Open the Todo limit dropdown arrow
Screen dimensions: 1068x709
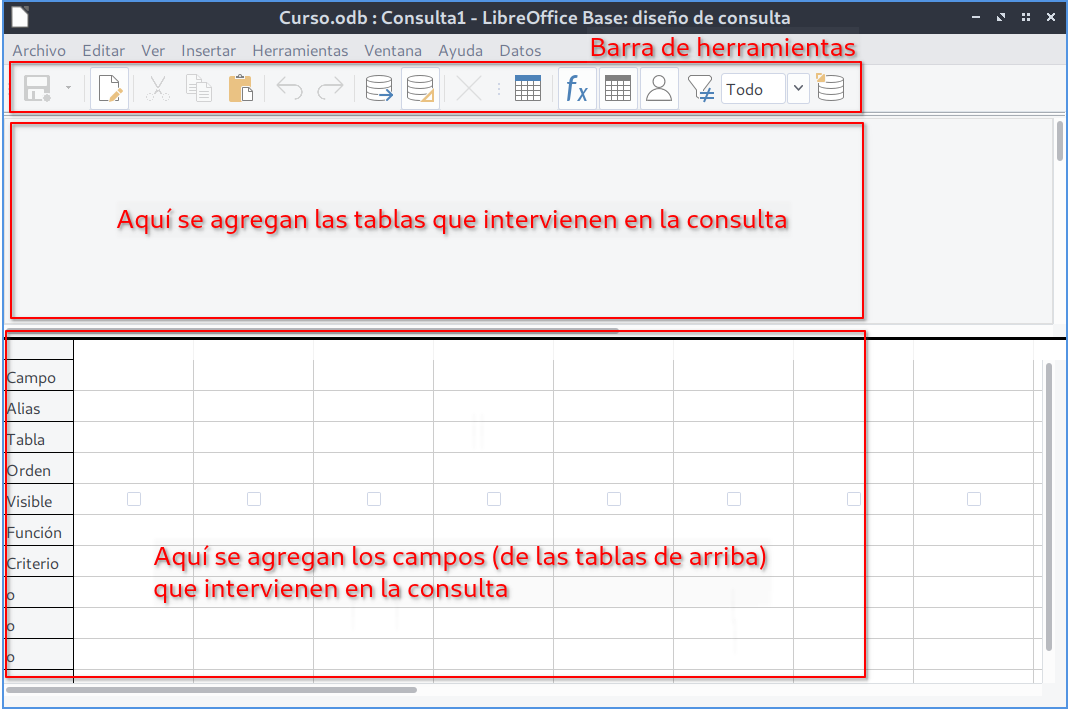coord(798,89)
